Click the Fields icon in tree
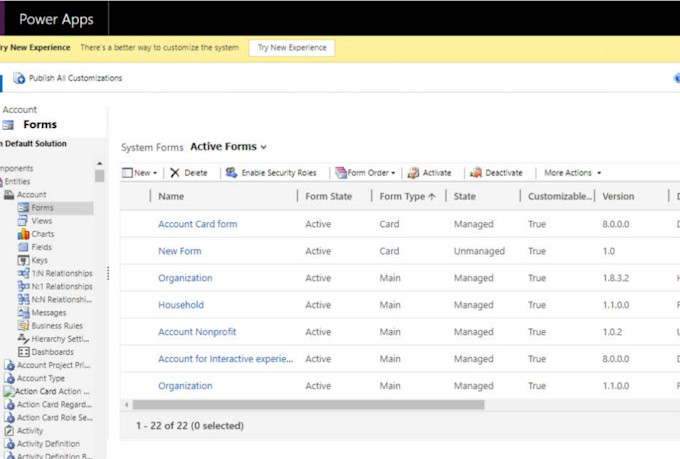 [23, 247]
